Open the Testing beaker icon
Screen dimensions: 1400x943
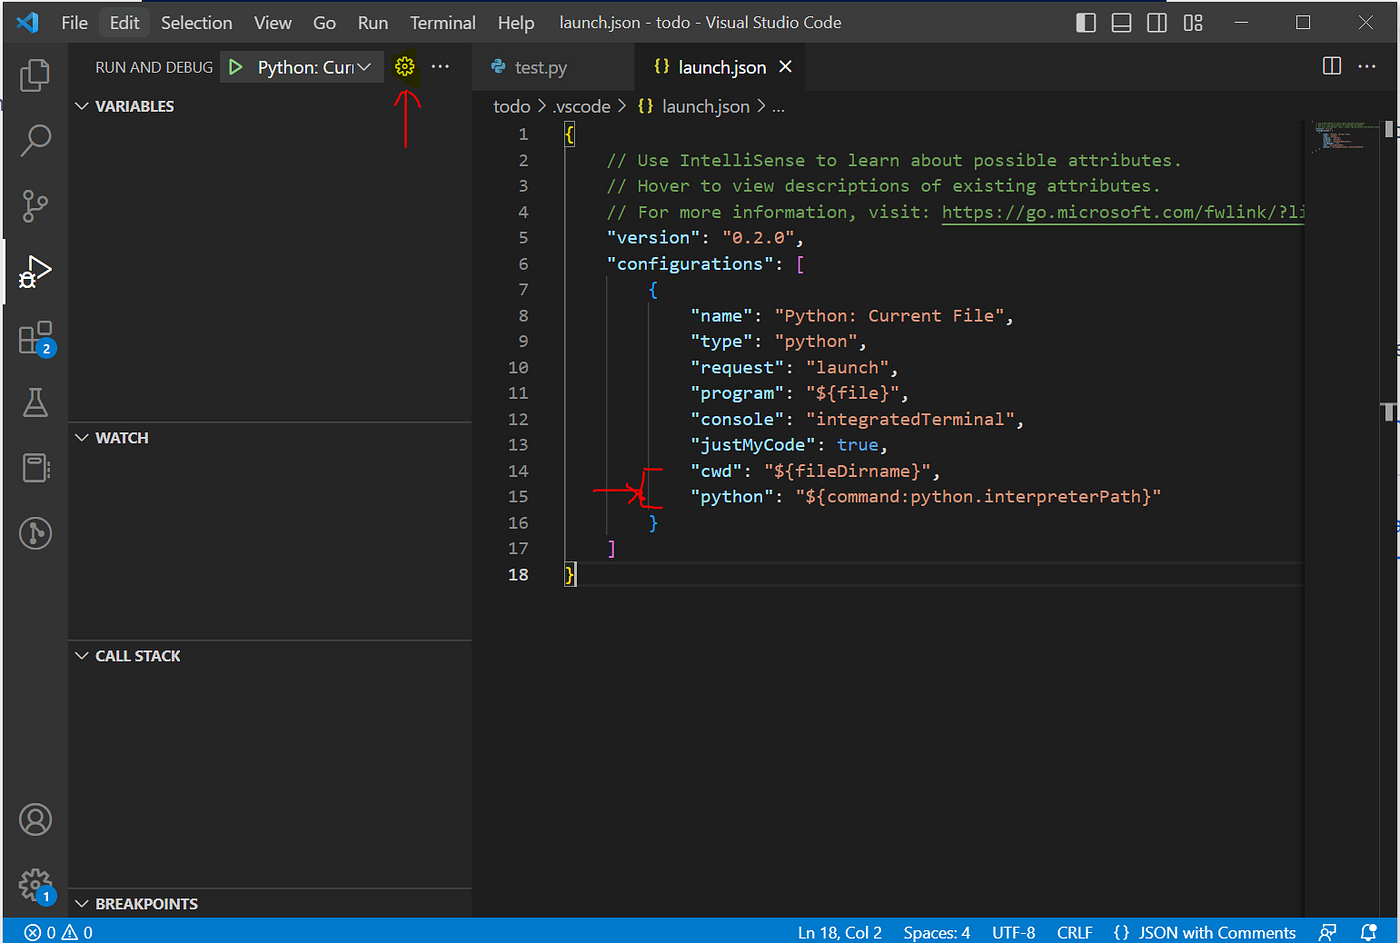point(35,403)
